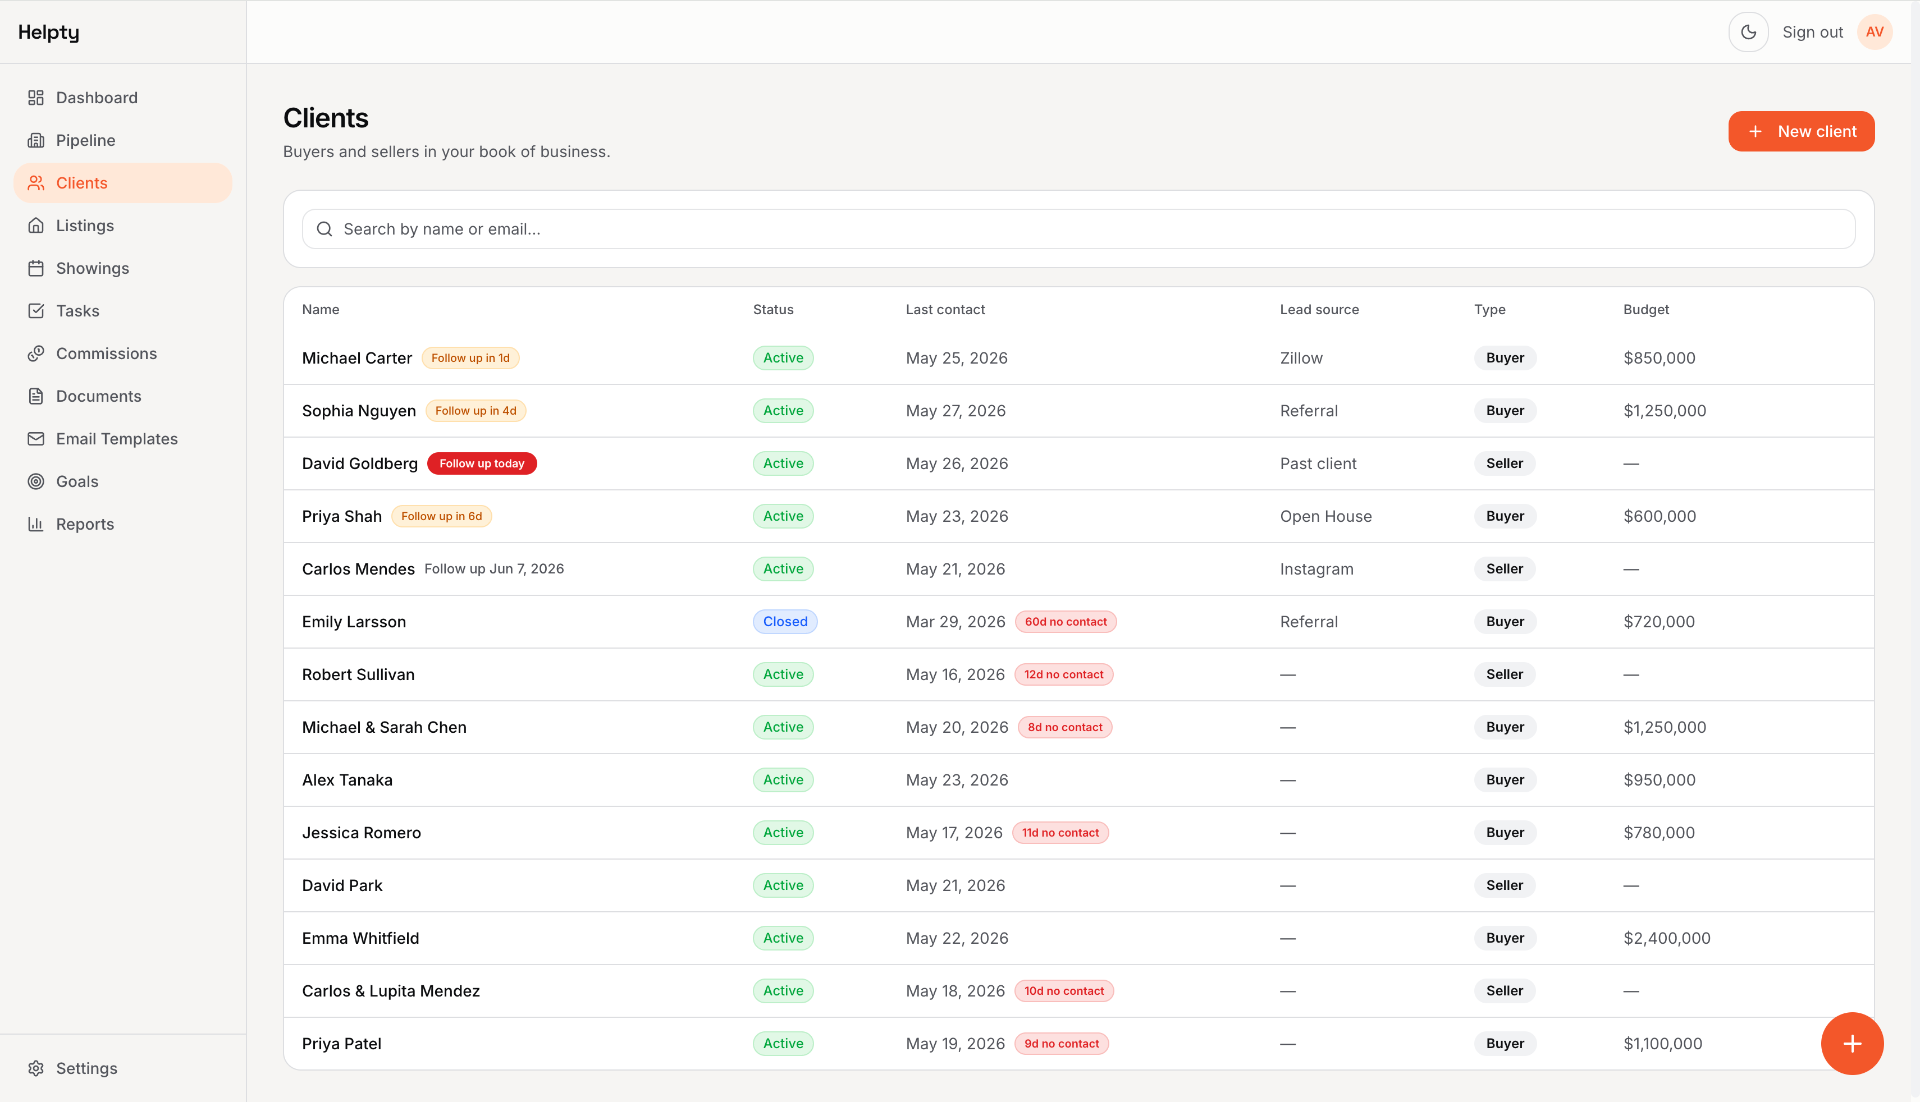Click the Email Templates envelope icon
Viewport: 1920px width, 1102px height.
pyautogui.click(x=36, y=439)
